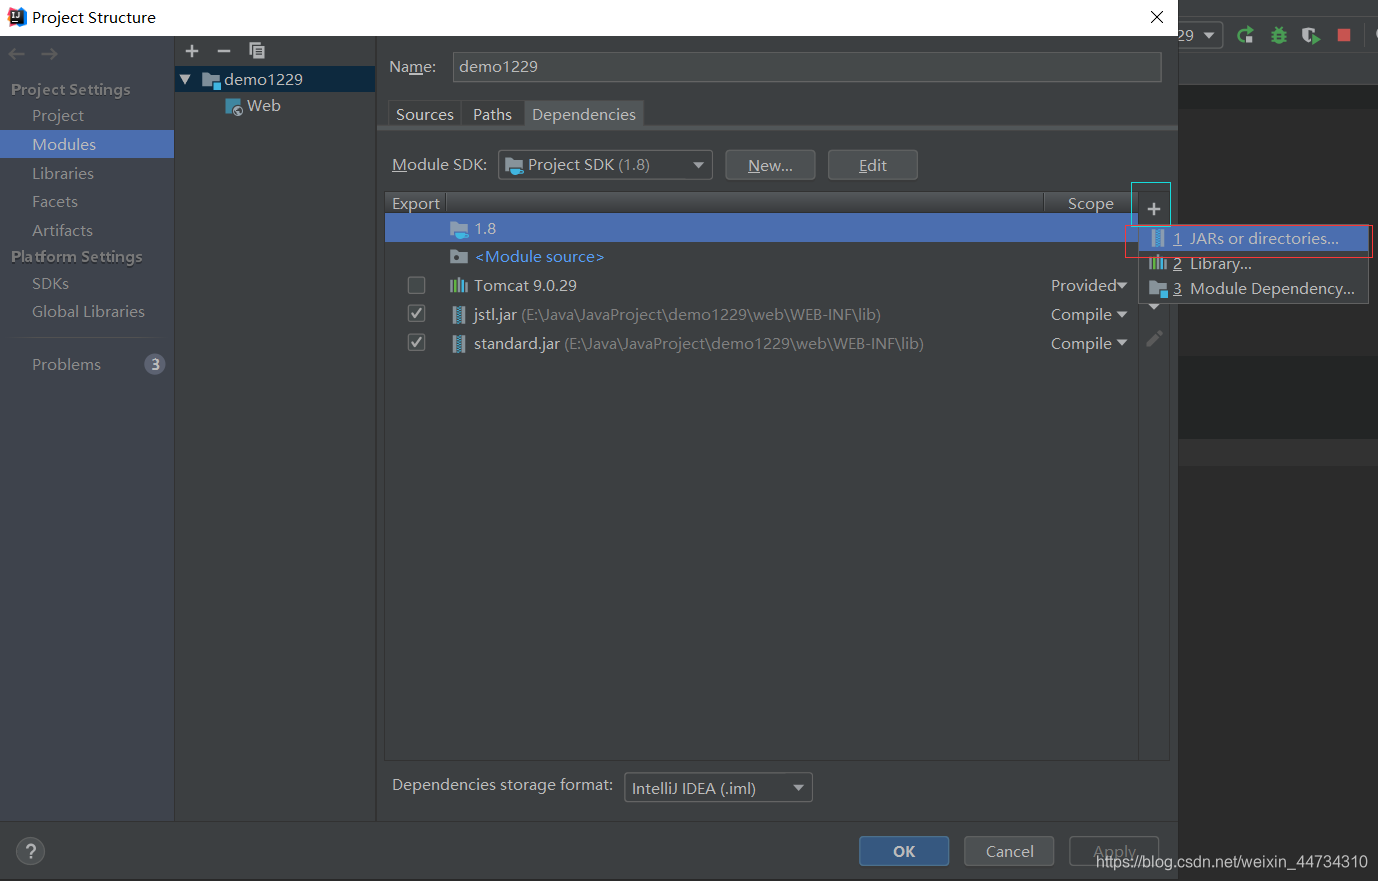Viewport: 1378px width, 881px height.
Task: Change Tomcat scope from Provided
Action: [1088, 285]
